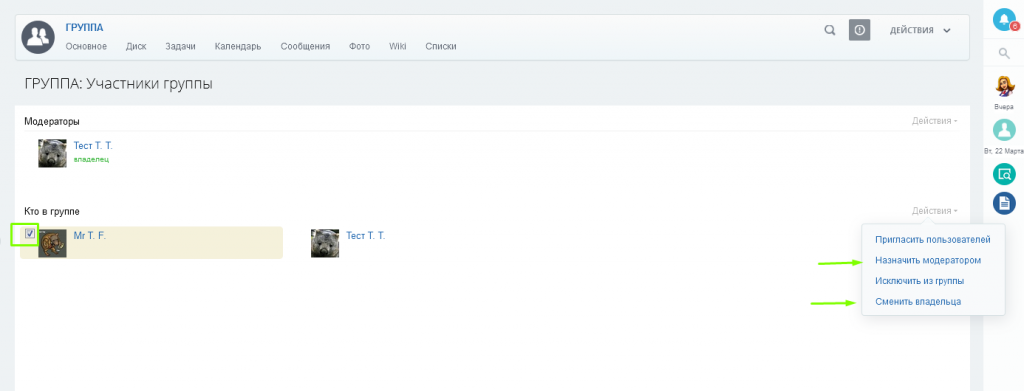This screenshot has height=391, width=1024.
Task: Switch to the Wiki tab
Action: click(x=398, y=46)
